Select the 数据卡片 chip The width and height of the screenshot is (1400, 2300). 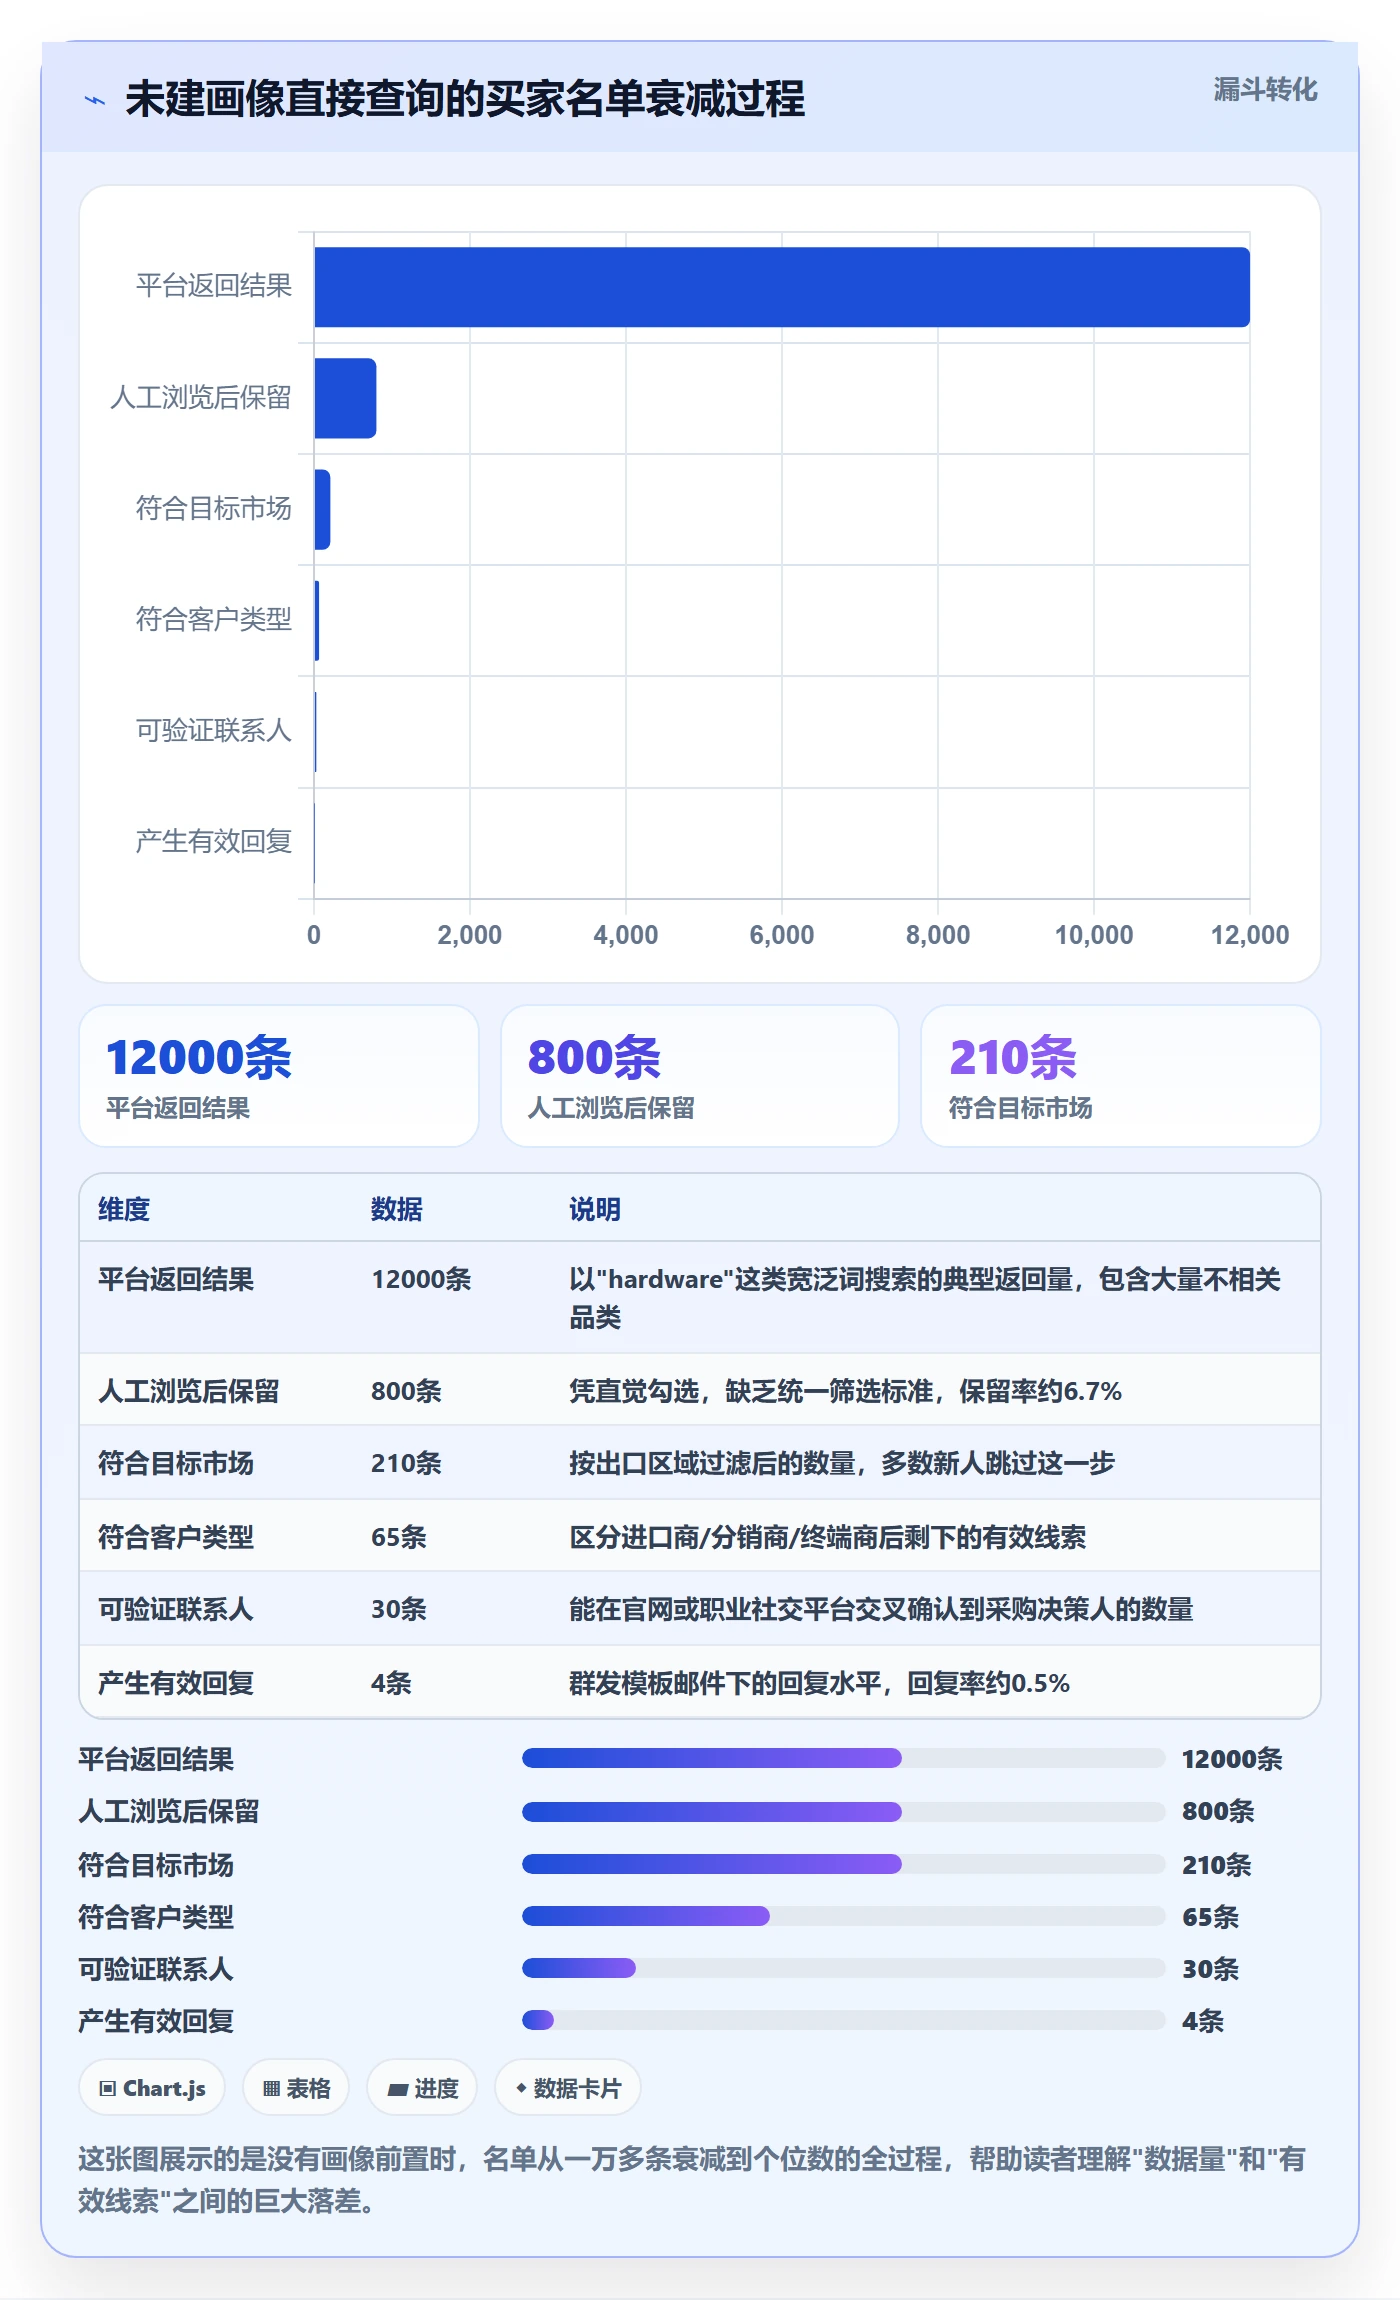click(568, 2088)
